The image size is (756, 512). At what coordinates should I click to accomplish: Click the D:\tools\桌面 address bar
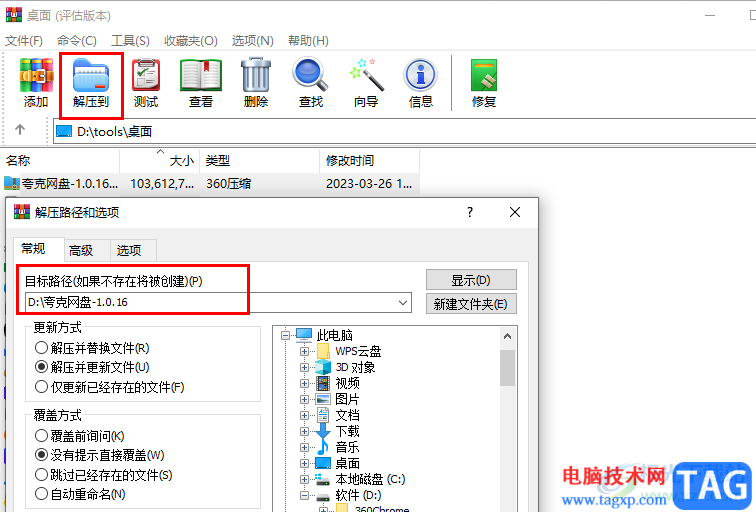click(404, 131)
